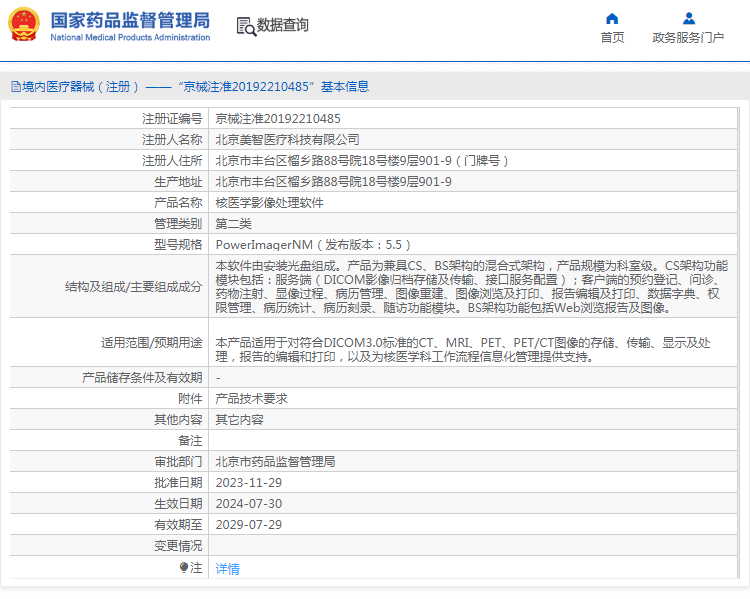Click the 管理类别 row label
Screen dimensions: 750x599
pyautogui.click(x=178, y=224)
